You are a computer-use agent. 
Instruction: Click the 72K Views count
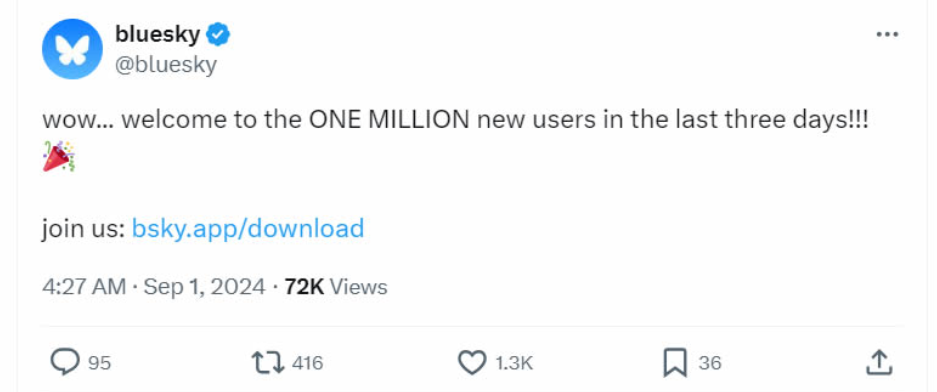tap(336, 287)
